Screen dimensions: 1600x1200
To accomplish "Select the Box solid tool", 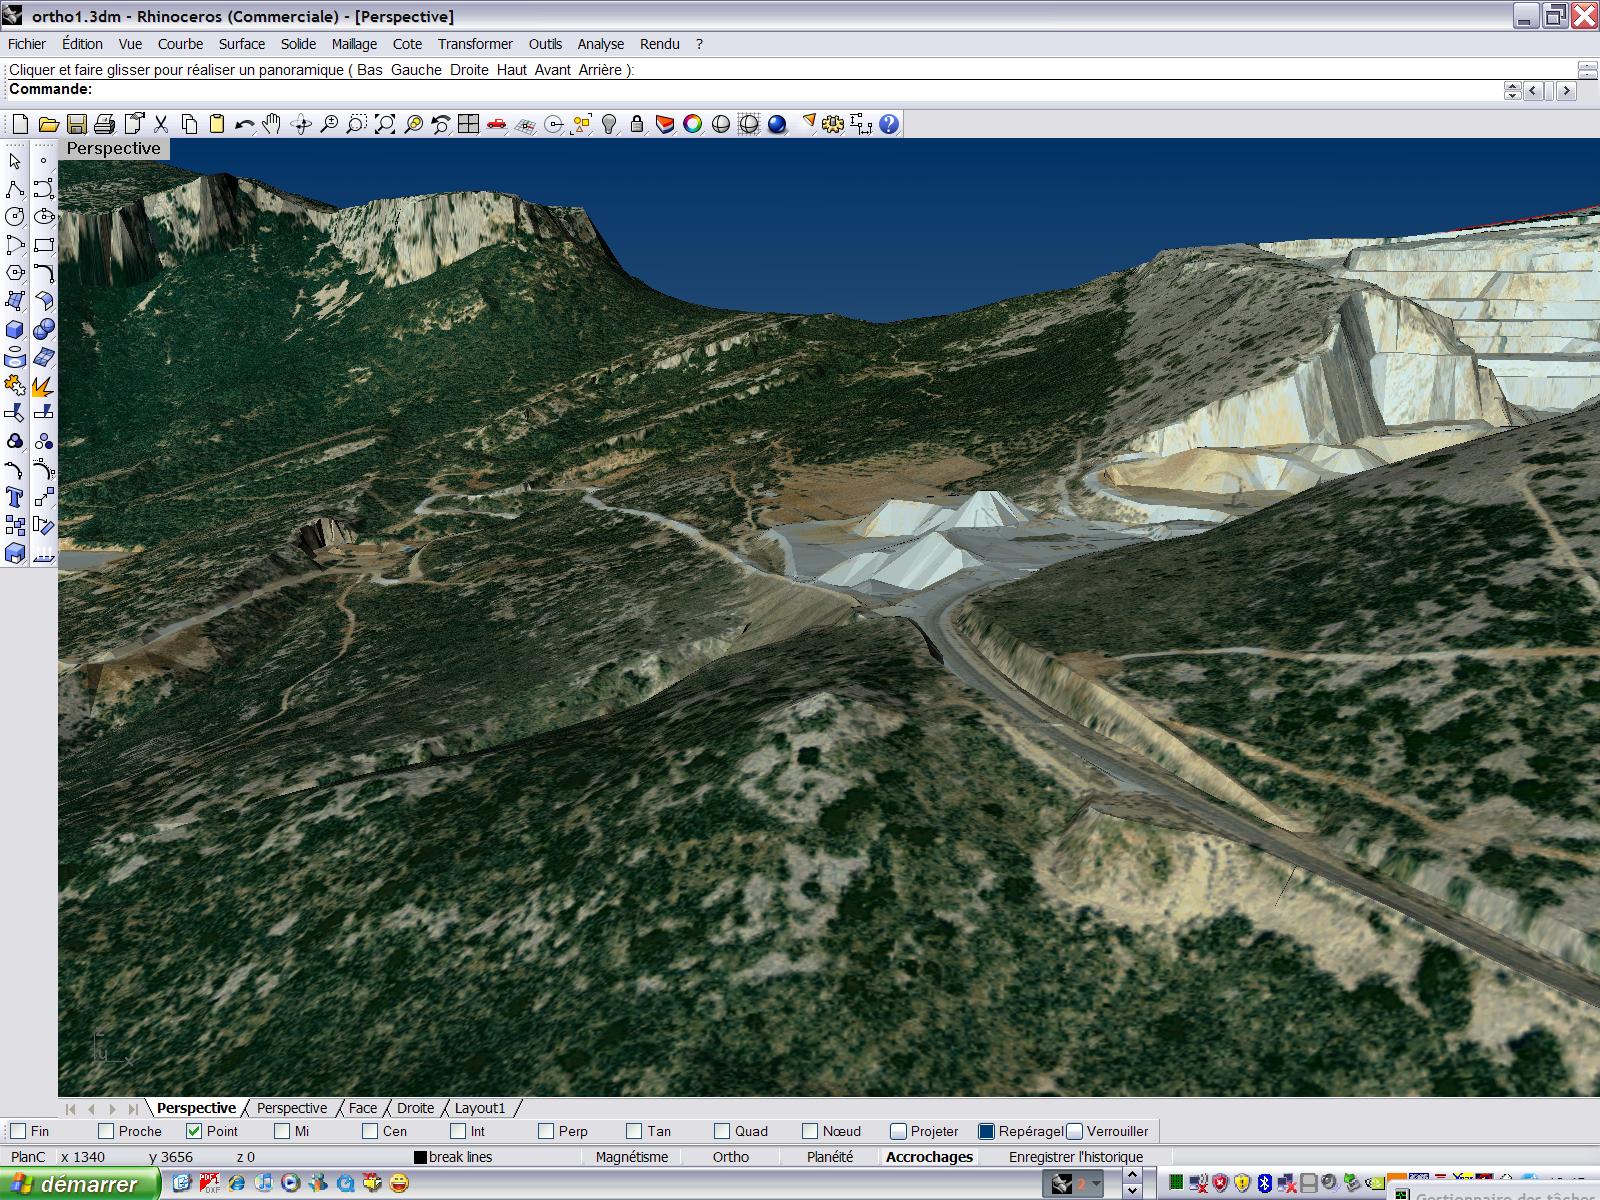I will (x=15, y=329).
